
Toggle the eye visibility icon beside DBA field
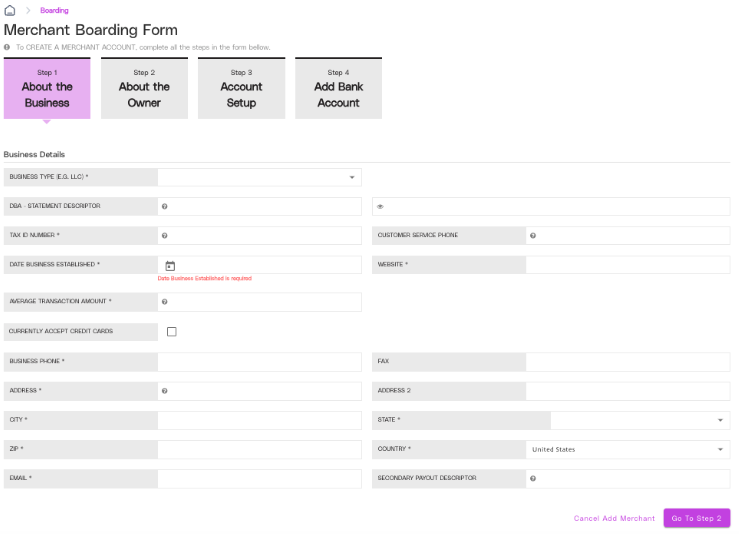coord(380,206)
